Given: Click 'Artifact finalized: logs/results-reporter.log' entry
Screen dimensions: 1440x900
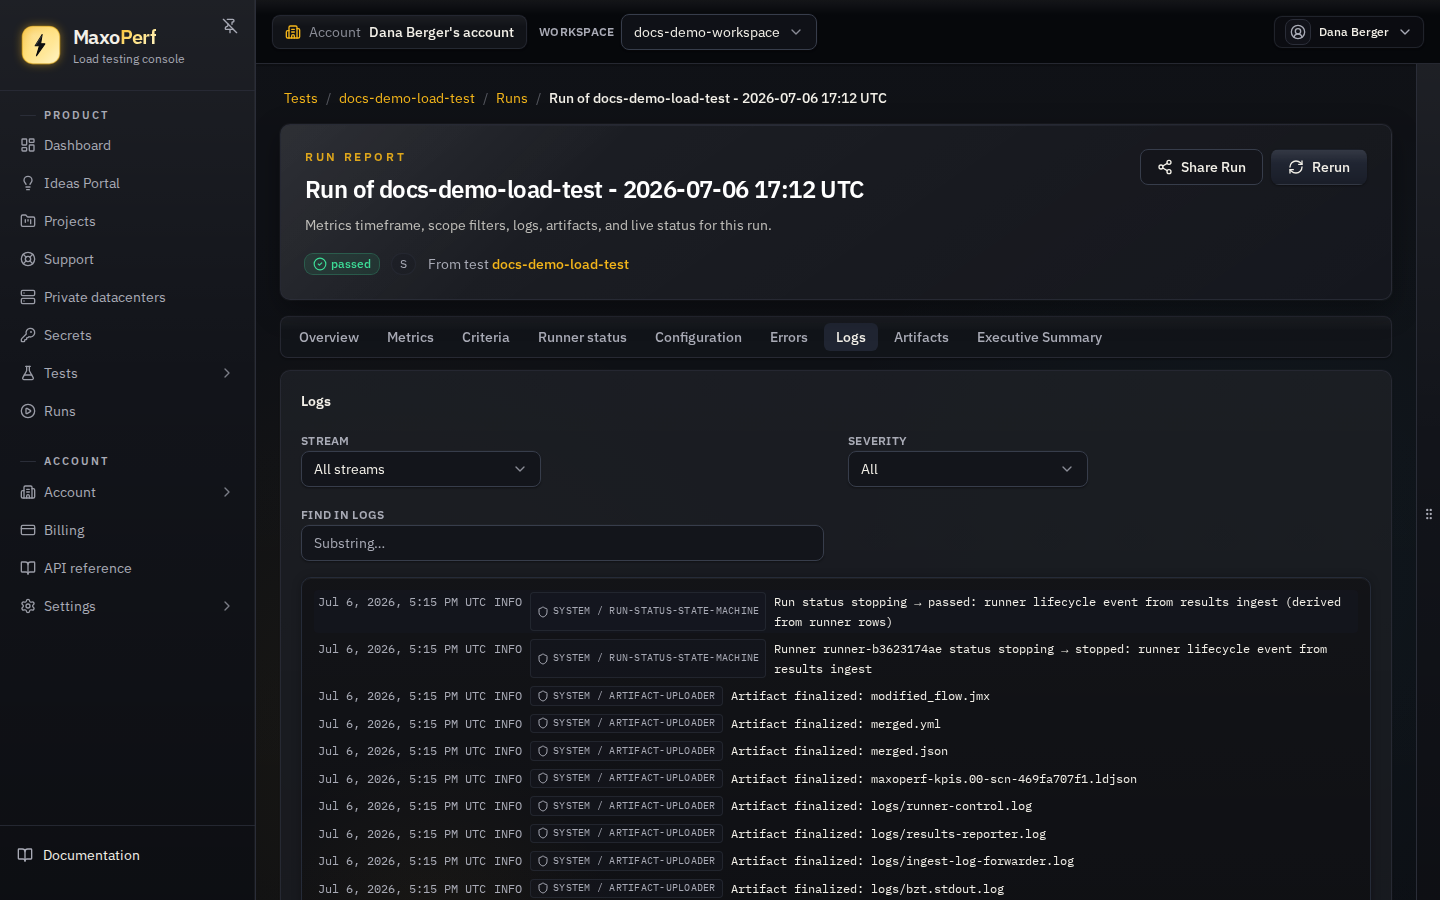Looking at the screenshot, I should tap(888, 834).
